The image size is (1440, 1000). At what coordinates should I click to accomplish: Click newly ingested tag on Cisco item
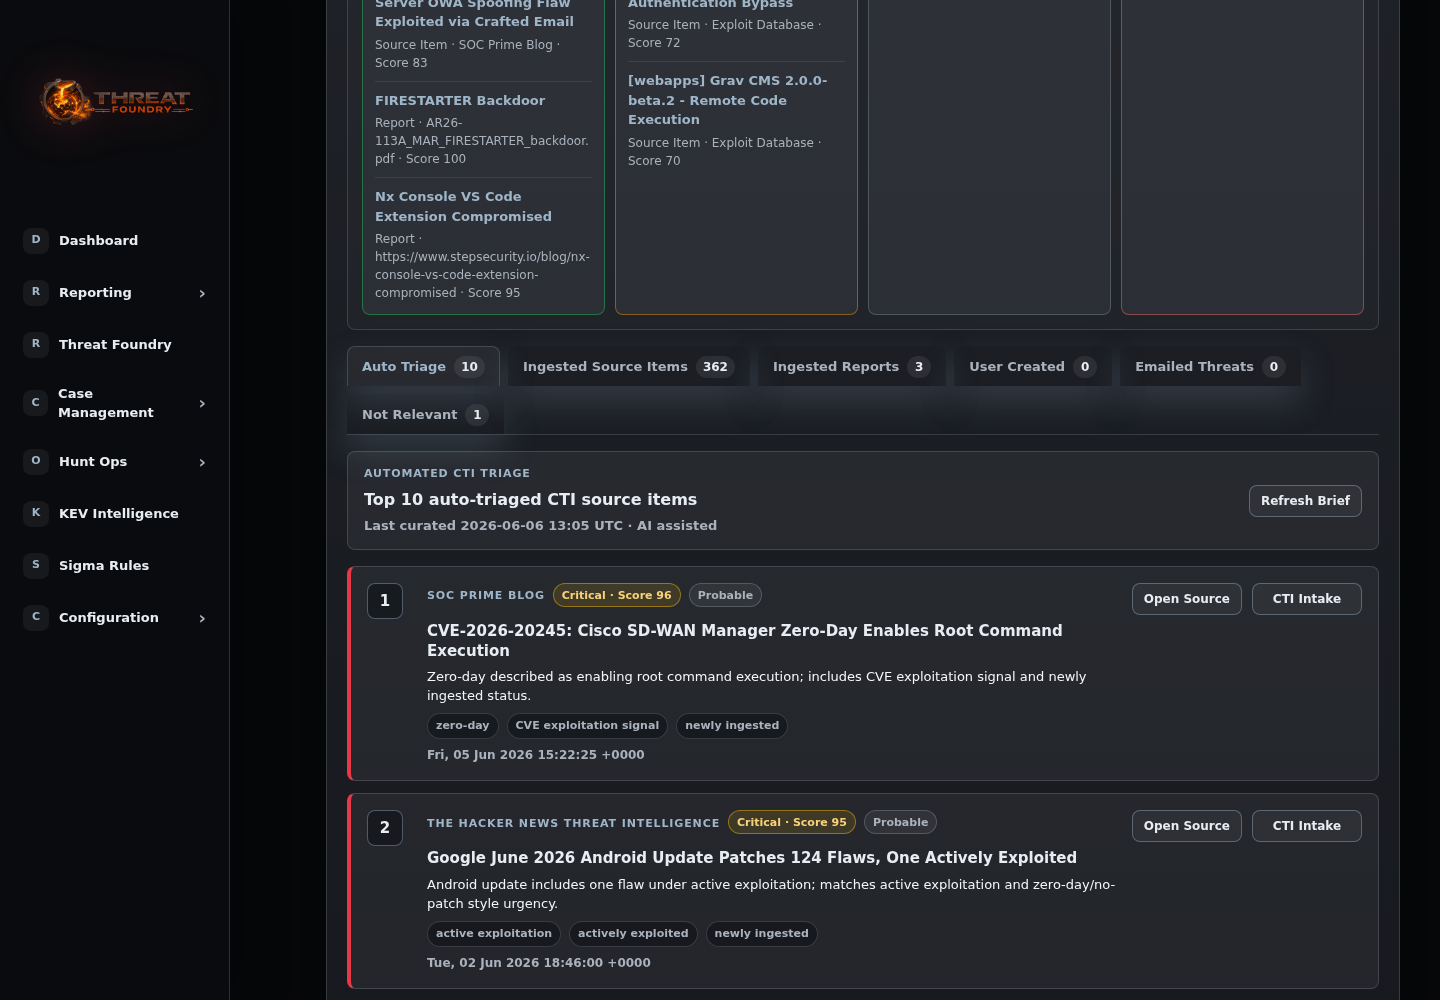[x=732, y=726]
